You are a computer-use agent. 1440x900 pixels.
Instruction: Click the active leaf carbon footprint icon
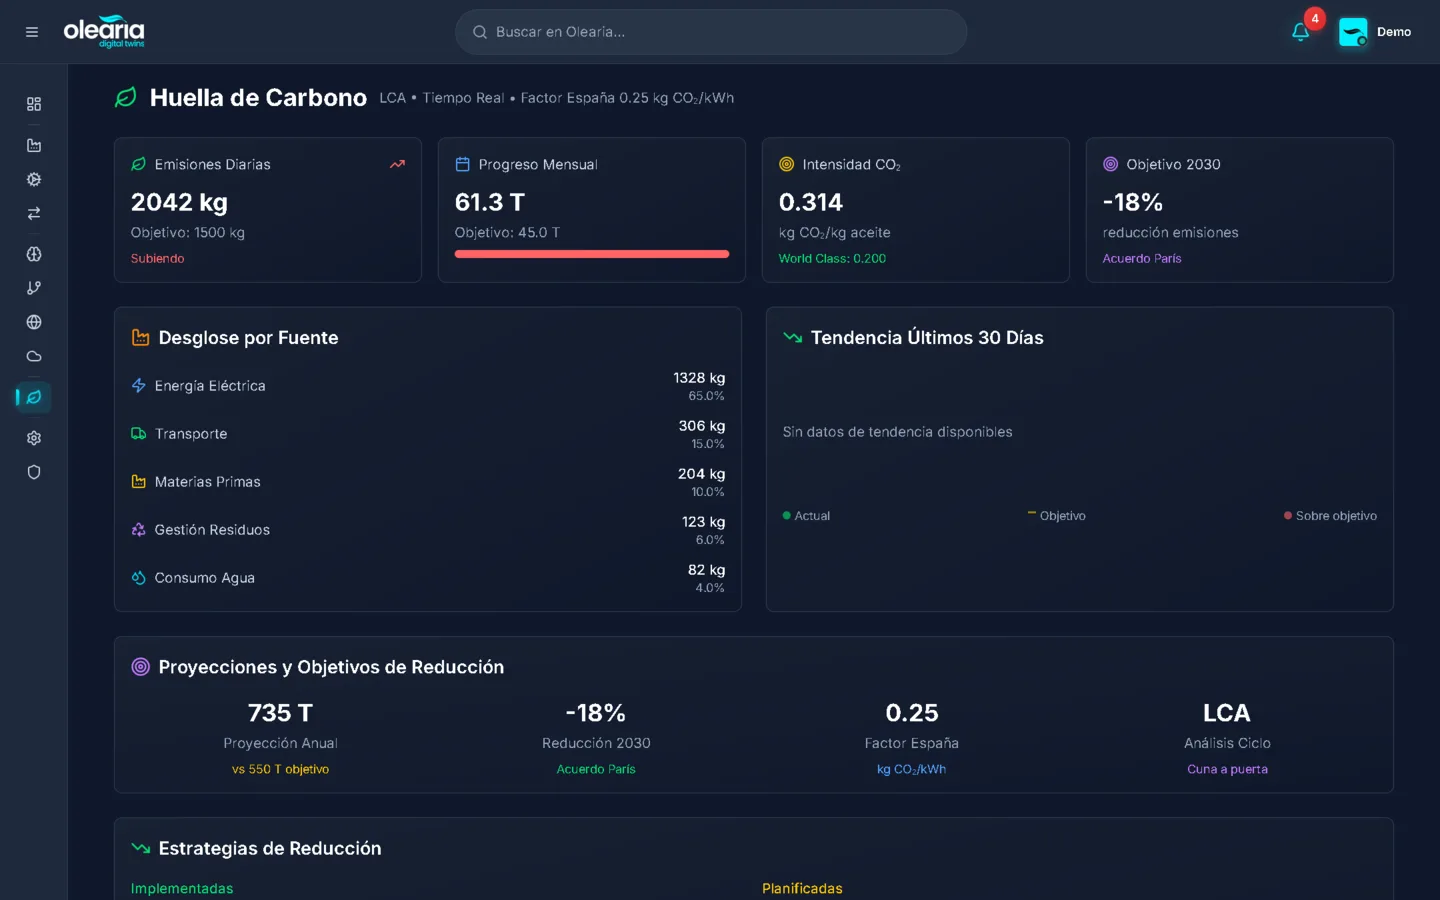[x=34, y=397]
